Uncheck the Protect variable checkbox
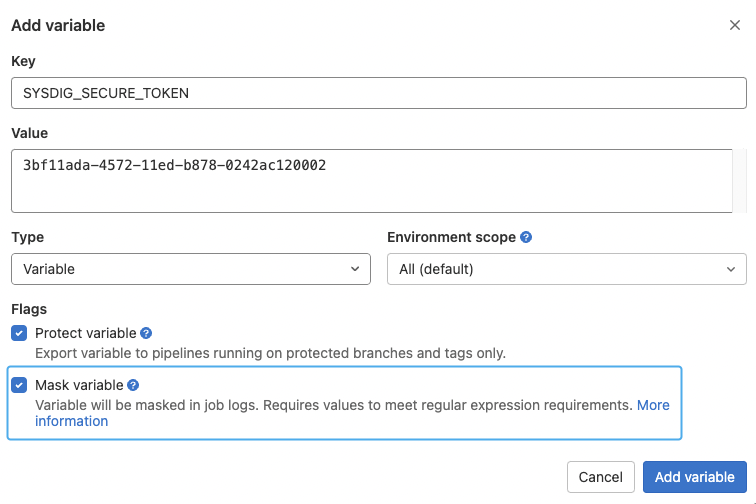This screenshot has height=504, width=756. pos(19,333)
